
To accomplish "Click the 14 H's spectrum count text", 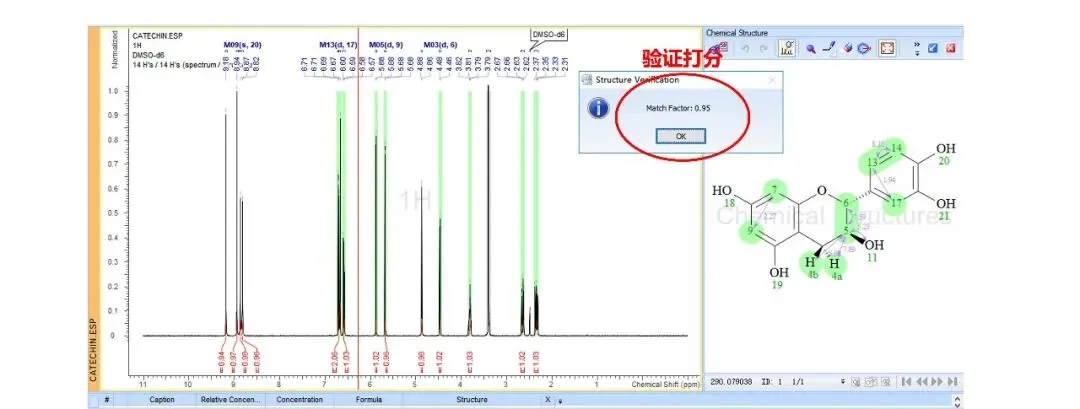I will coord(176,65).
